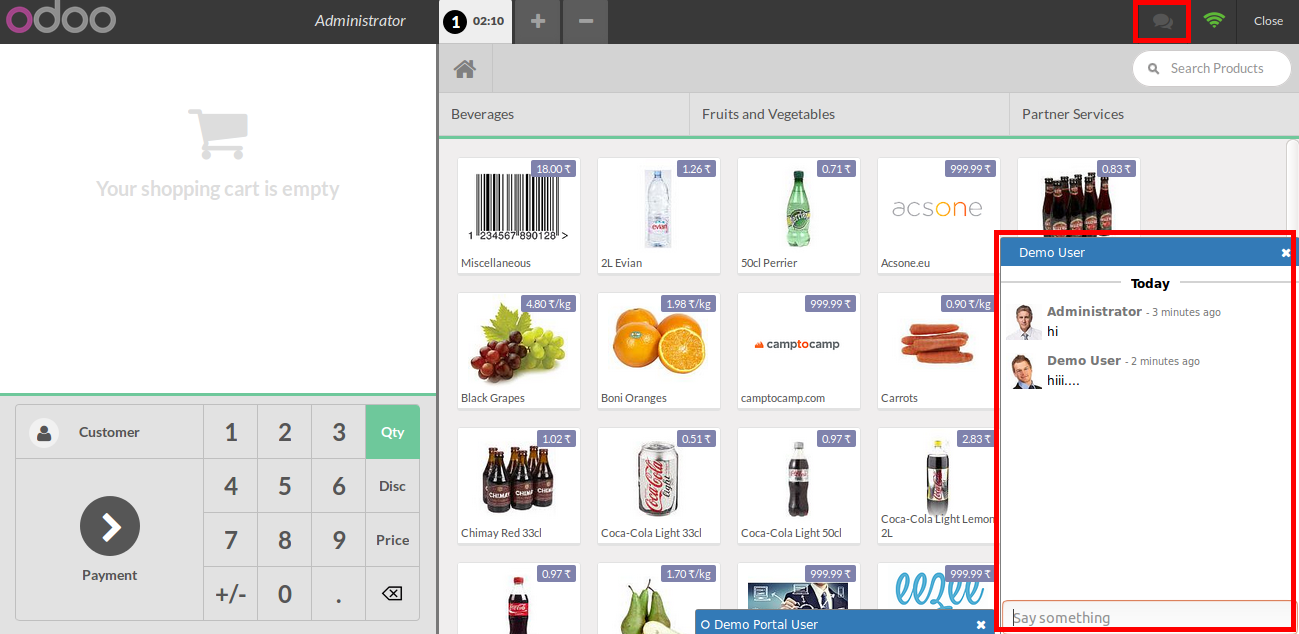Activate Disc mode on numpad
The image size is (1299, 634).
(x=392, y=486)
